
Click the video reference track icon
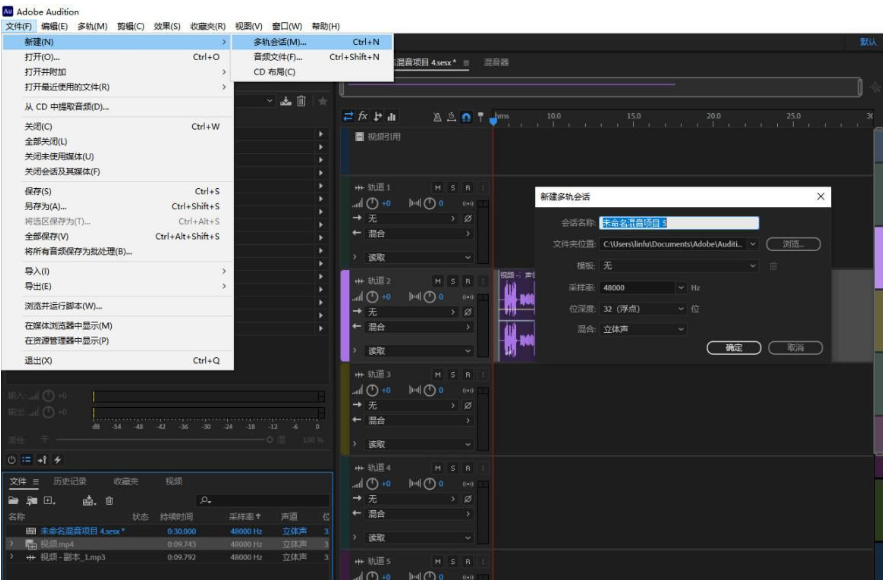coord(359,136)
